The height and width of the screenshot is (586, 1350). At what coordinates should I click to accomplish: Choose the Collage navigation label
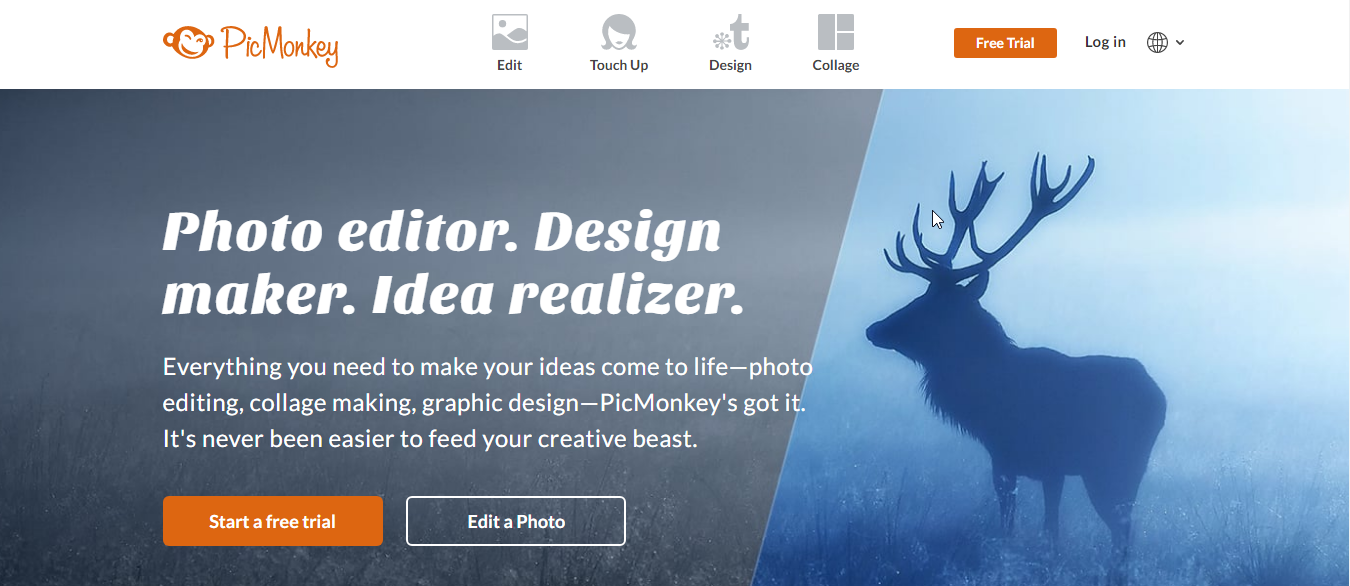836,65
